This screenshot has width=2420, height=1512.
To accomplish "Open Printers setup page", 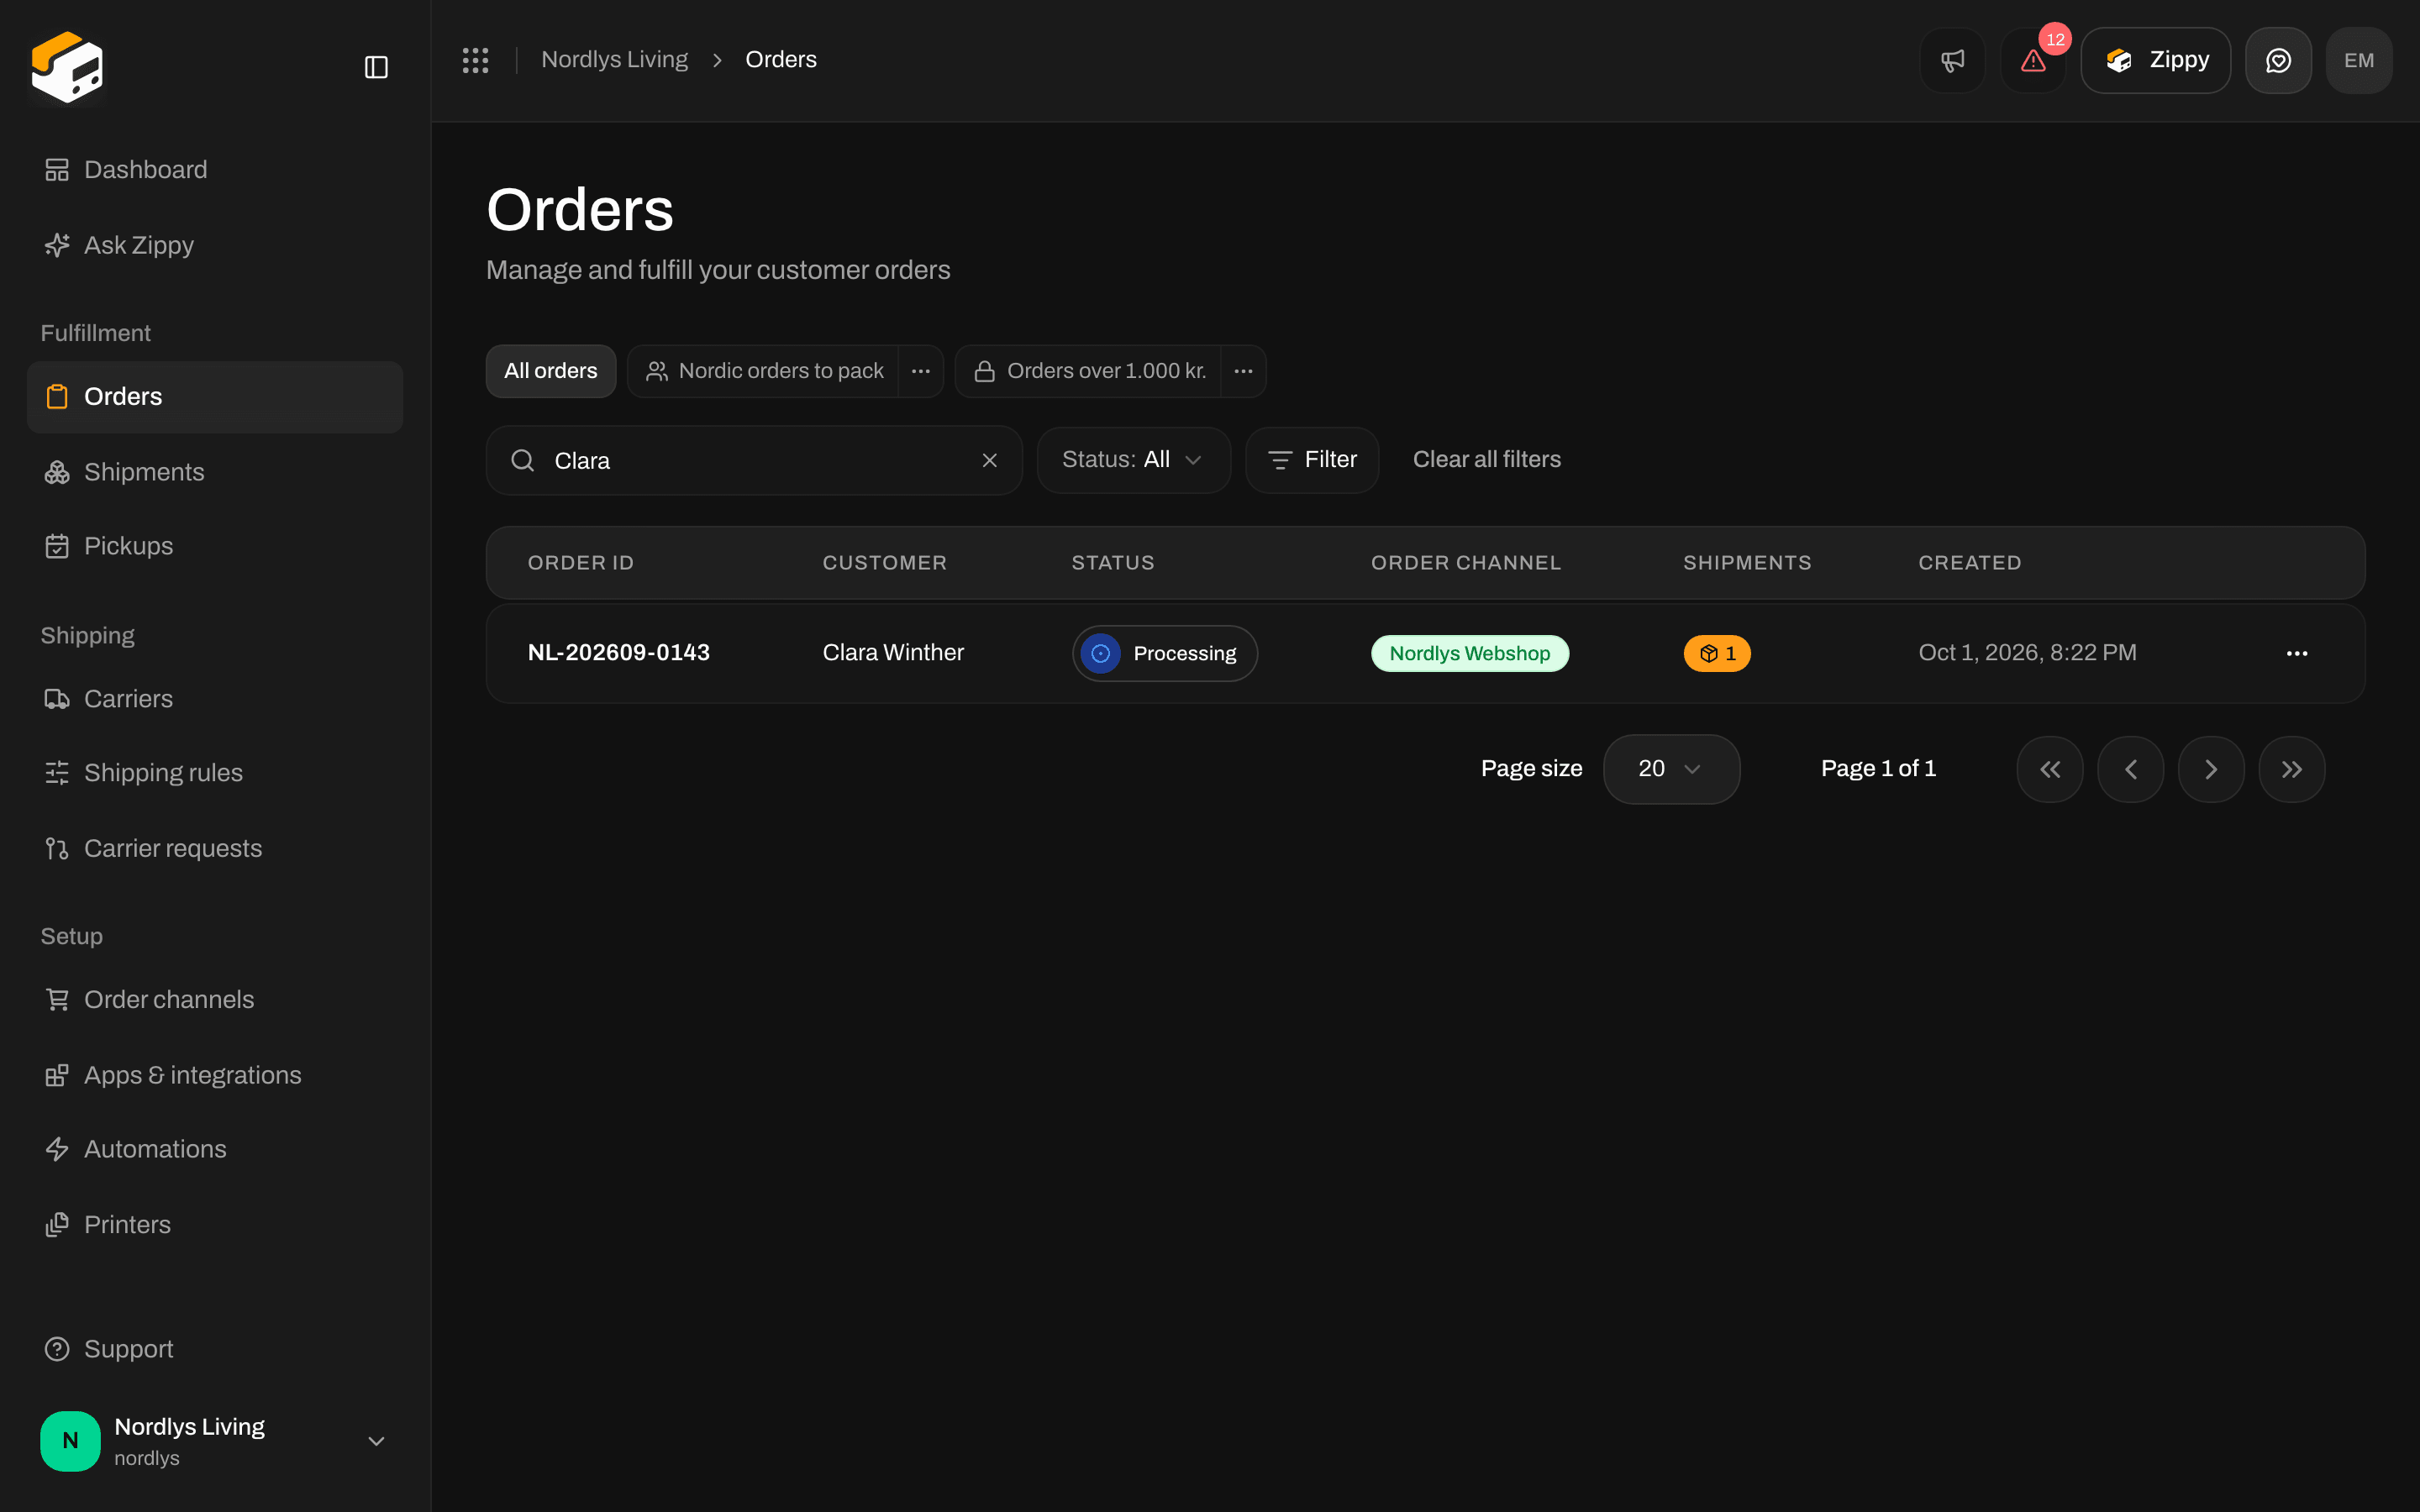I will click(x=214, y=1225).
